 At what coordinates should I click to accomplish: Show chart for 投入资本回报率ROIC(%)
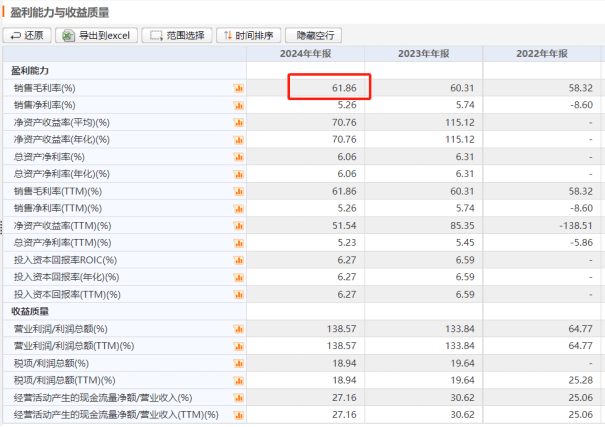click(238, 260)
